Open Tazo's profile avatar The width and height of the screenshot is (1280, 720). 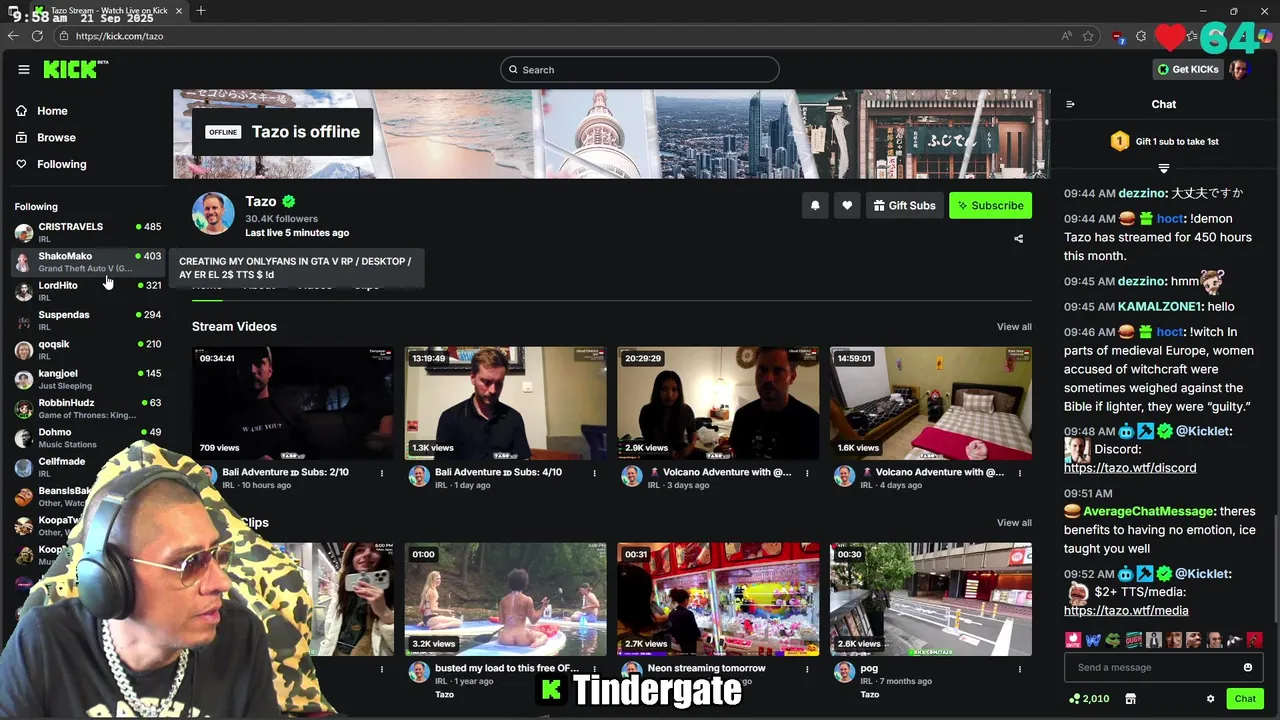(213, 214)
